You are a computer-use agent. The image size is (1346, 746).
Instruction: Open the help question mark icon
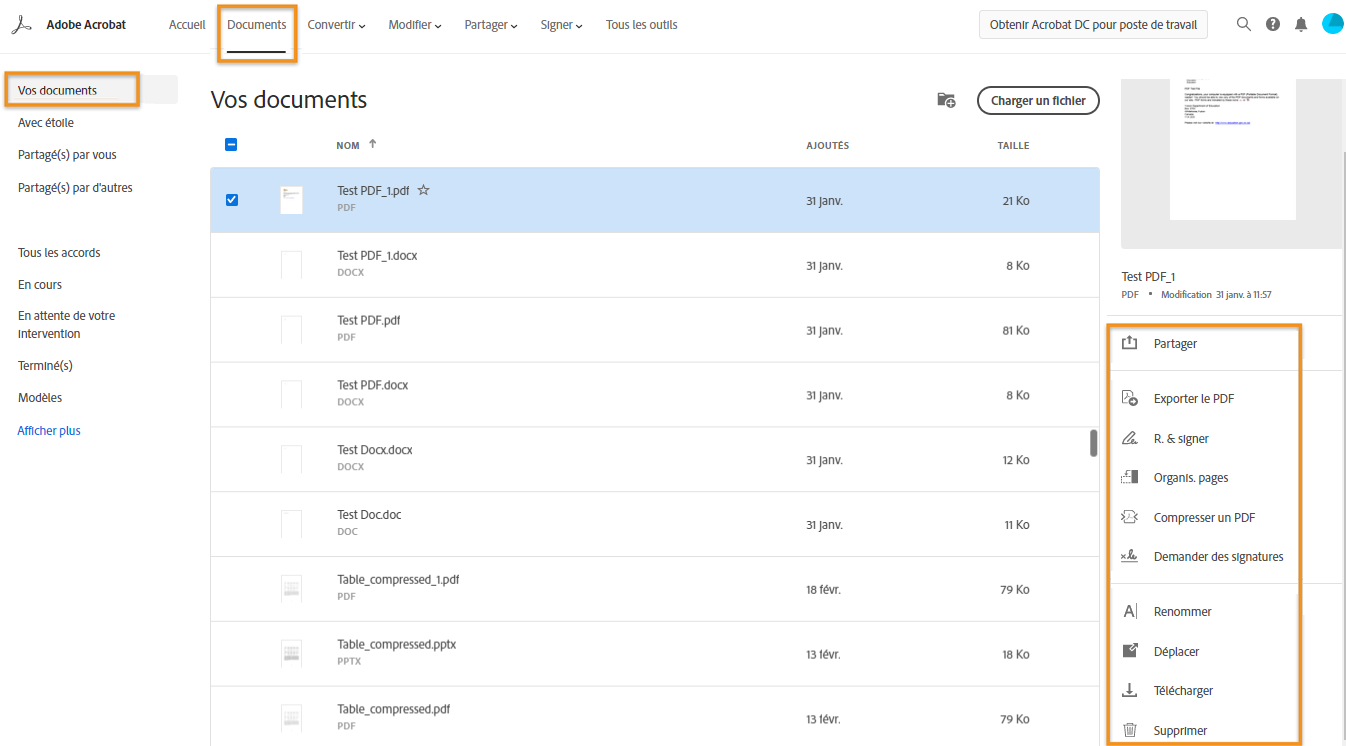click(1272, 25)
